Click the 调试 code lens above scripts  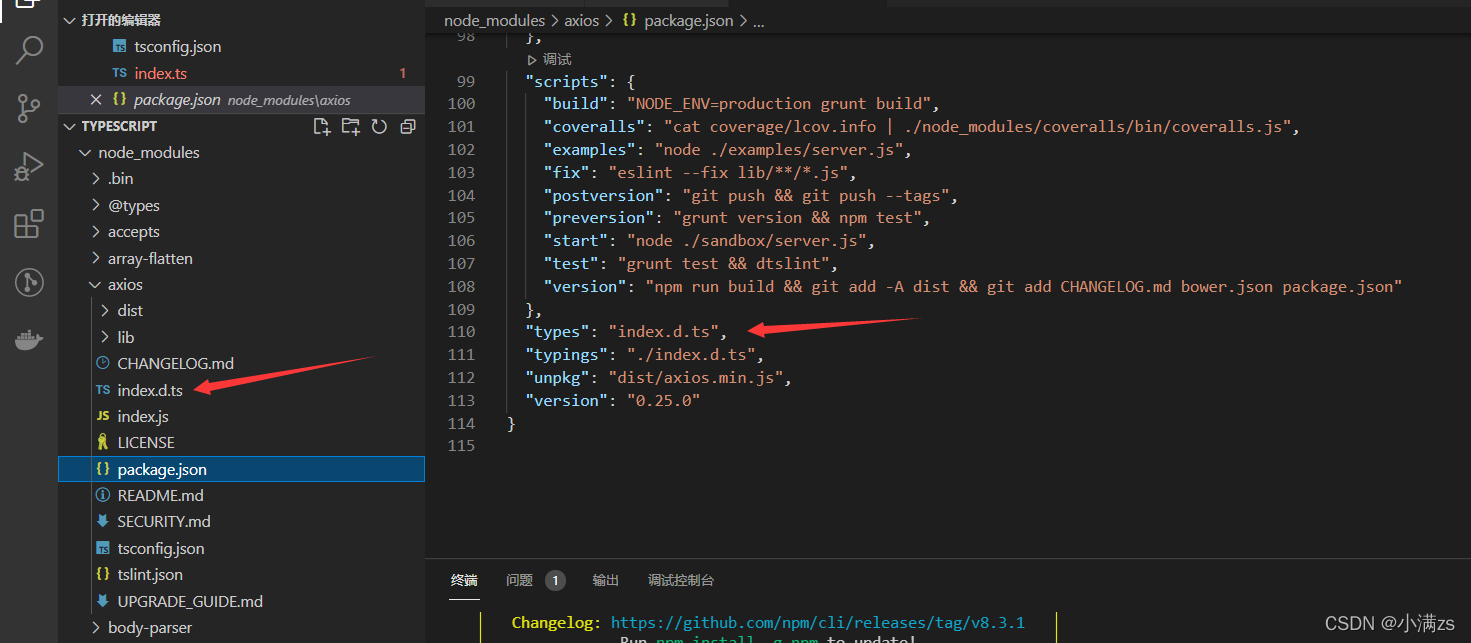[x=549, y=60]
